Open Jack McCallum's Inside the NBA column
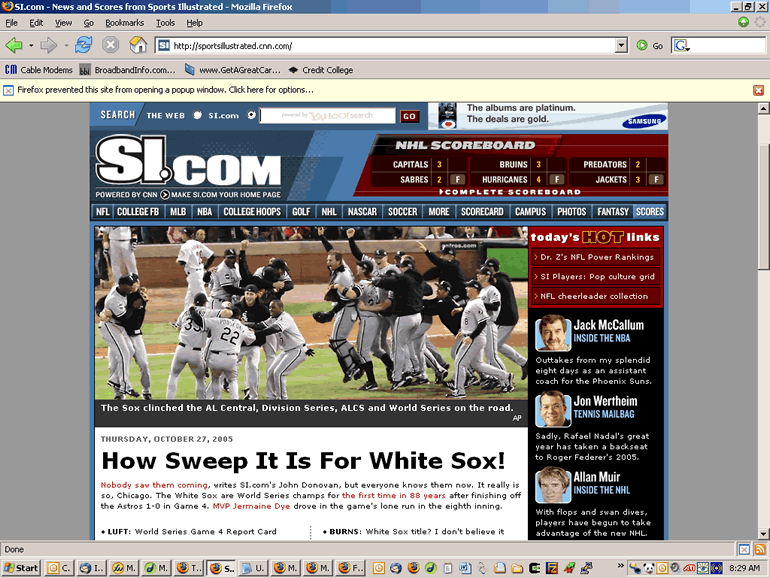The width and height of the screenshot is (770, 578). [608, 331]
